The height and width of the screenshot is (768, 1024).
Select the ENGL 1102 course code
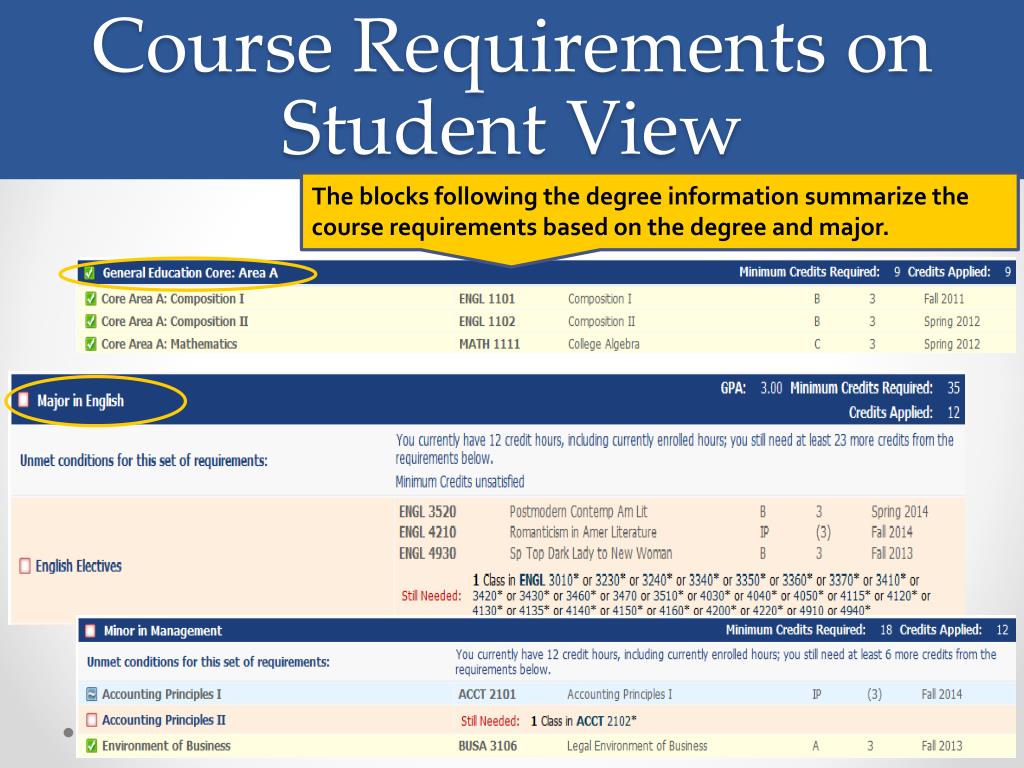click(487, 321)
